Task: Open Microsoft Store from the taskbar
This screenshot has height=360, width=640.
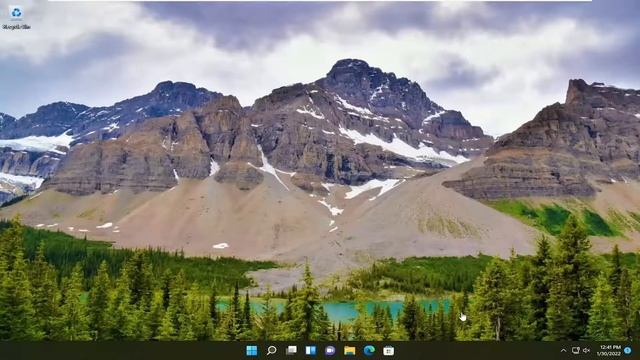Action: coord(389,351)
